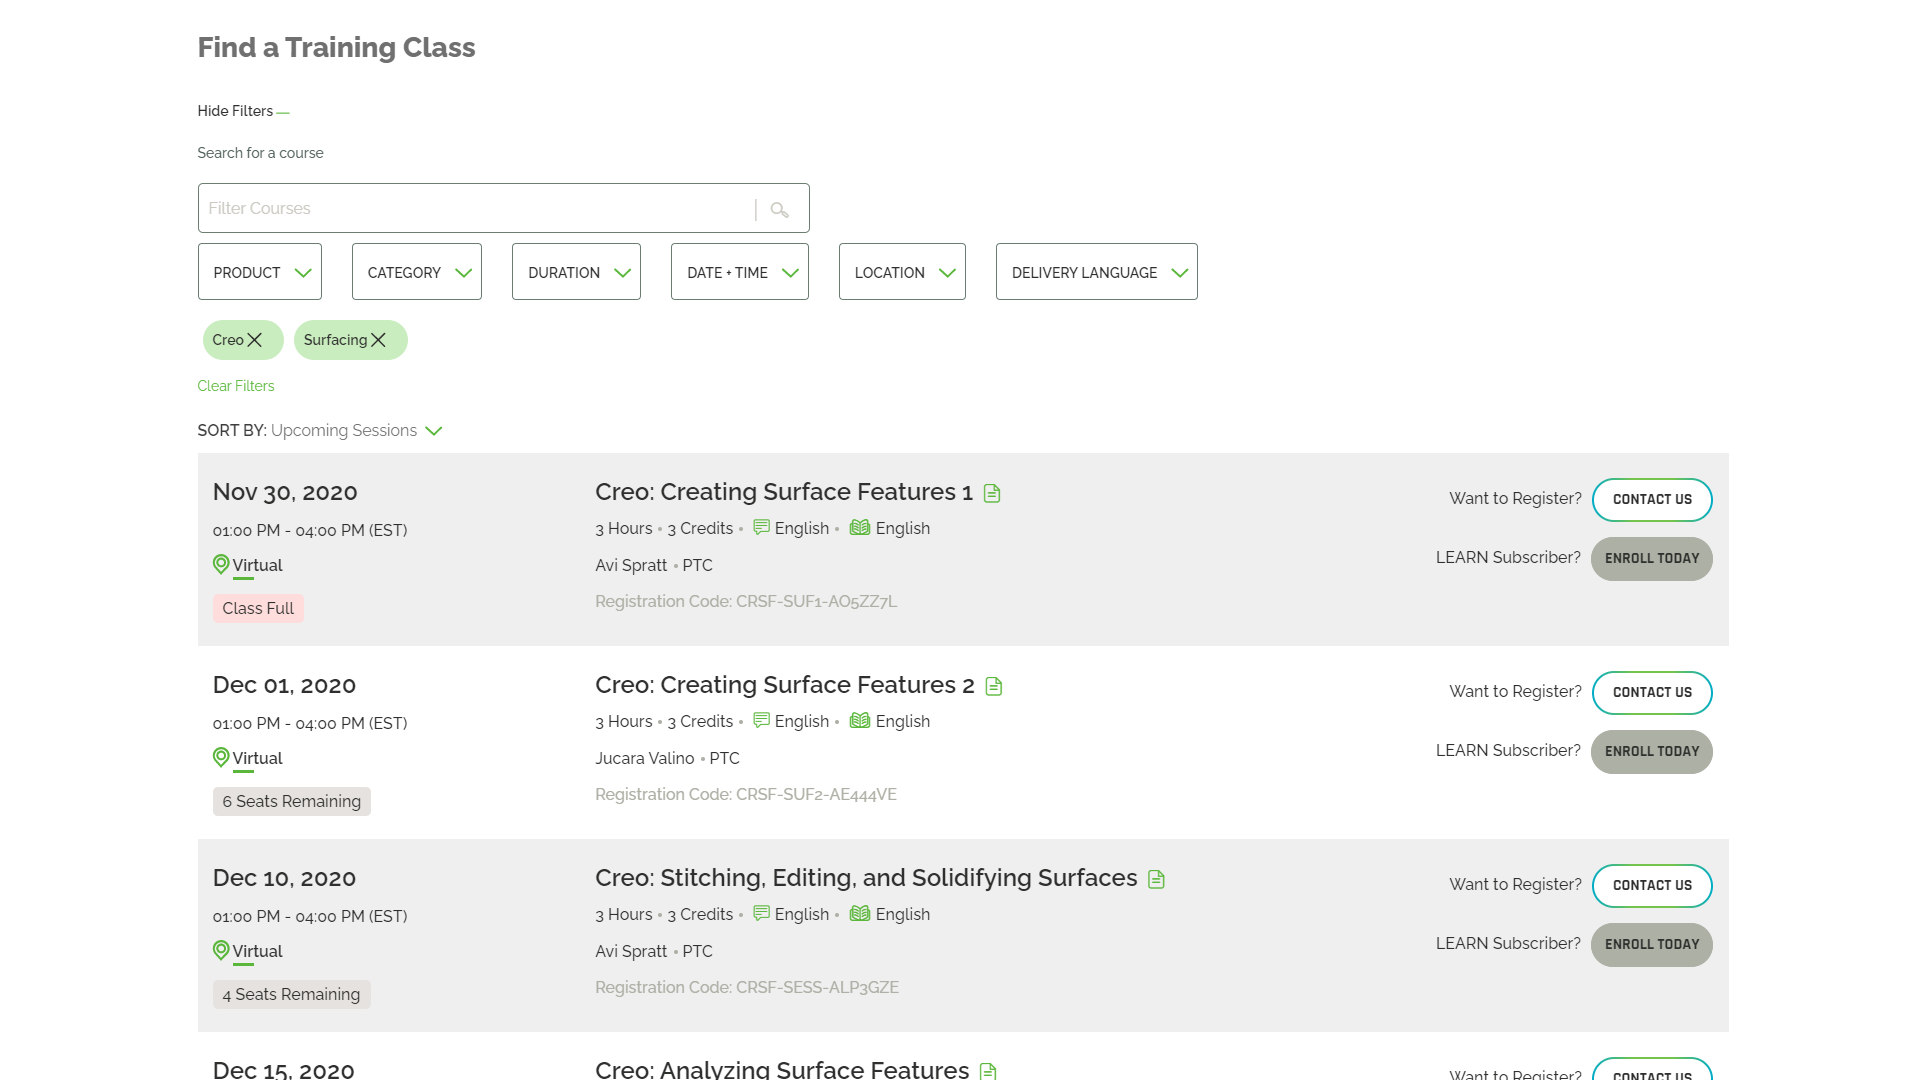Open document icon for Creating Surface Features 2
Screen dimensions: 1920x1080
point(994,686)
